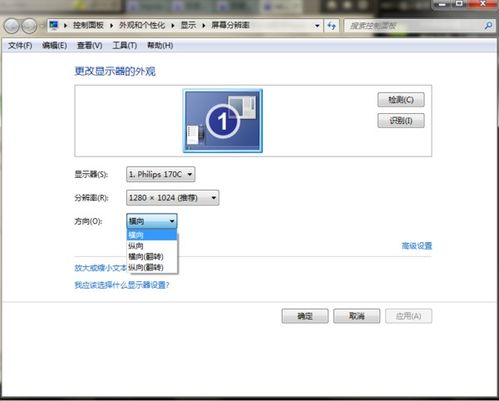The width and height of the screenshot is (499, 401).
Task: Click the search magnifier icon
Action: click(488, 26)
